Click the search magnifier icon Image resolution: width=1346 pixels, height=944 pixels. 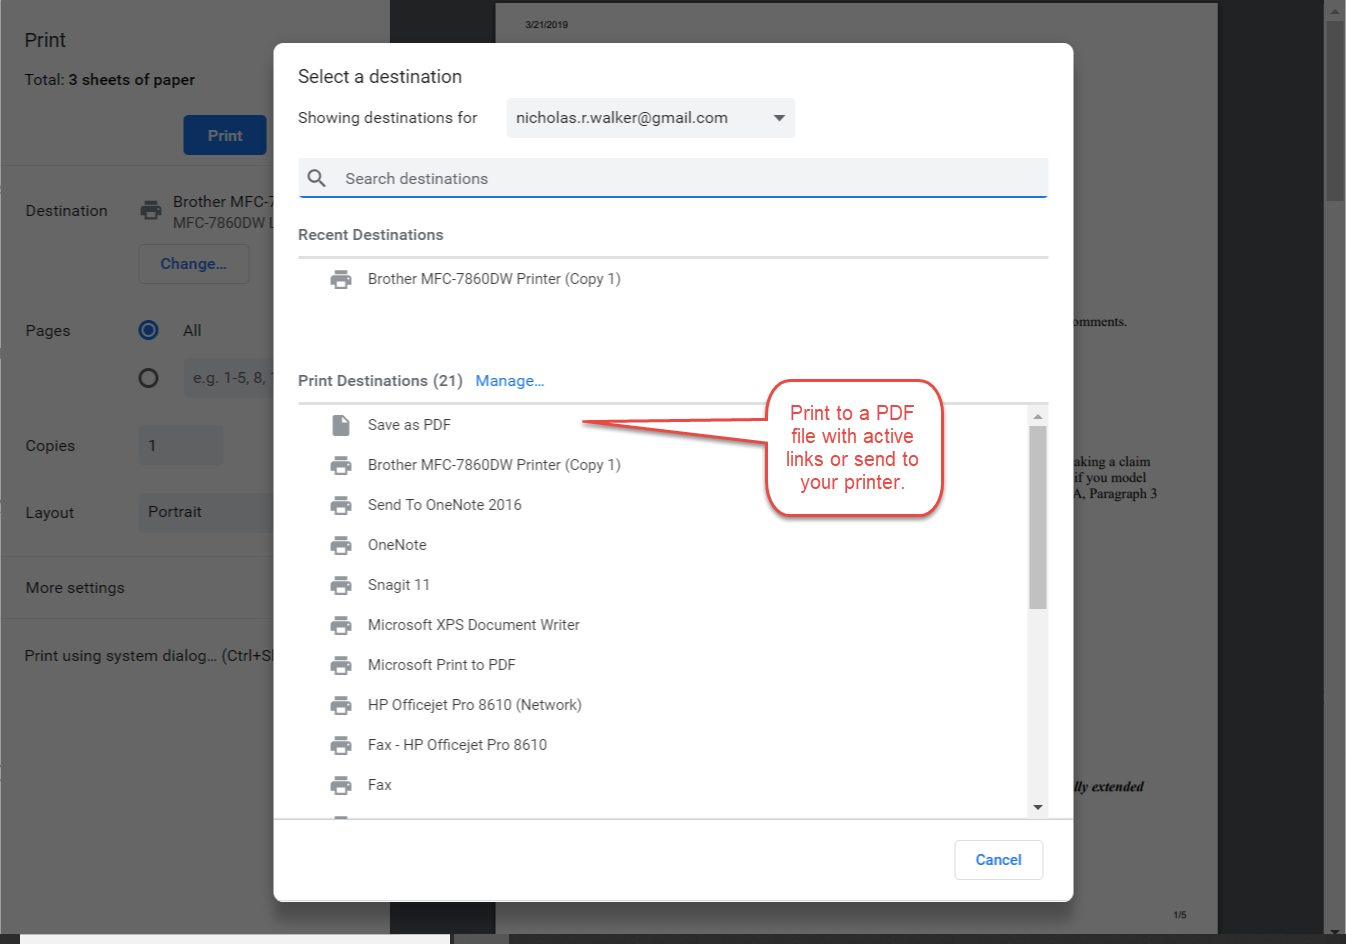click(x=317, y=178)
